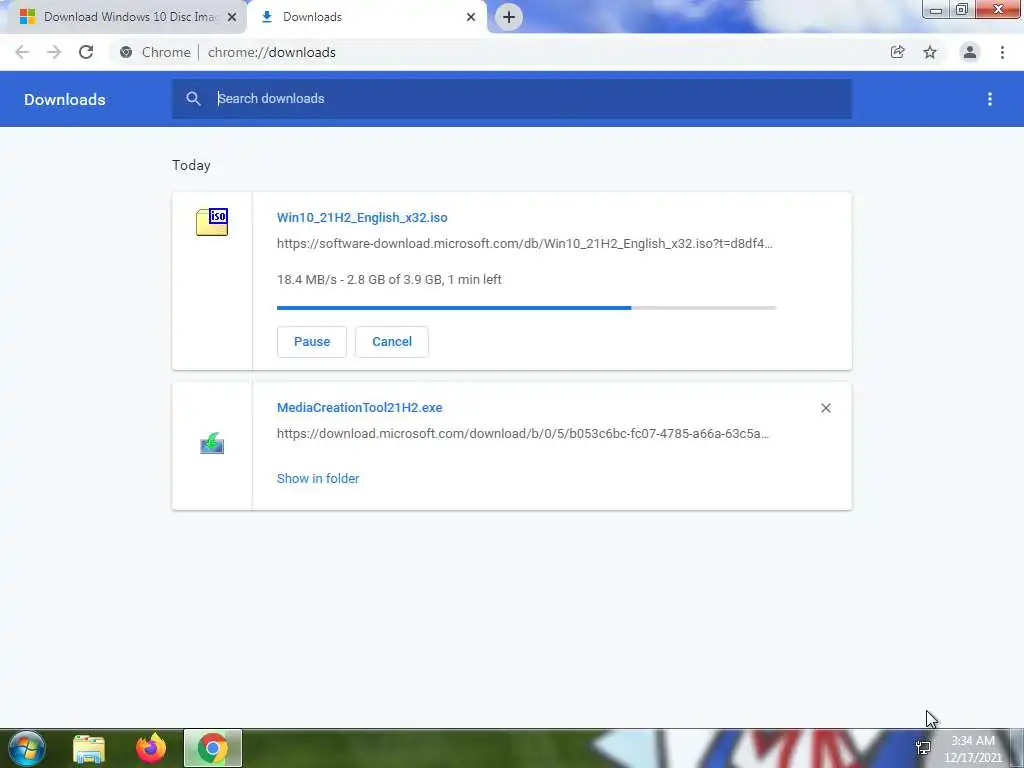Click the Today date heading
This screenshot has width=1024, height=768.
[191, 165]
